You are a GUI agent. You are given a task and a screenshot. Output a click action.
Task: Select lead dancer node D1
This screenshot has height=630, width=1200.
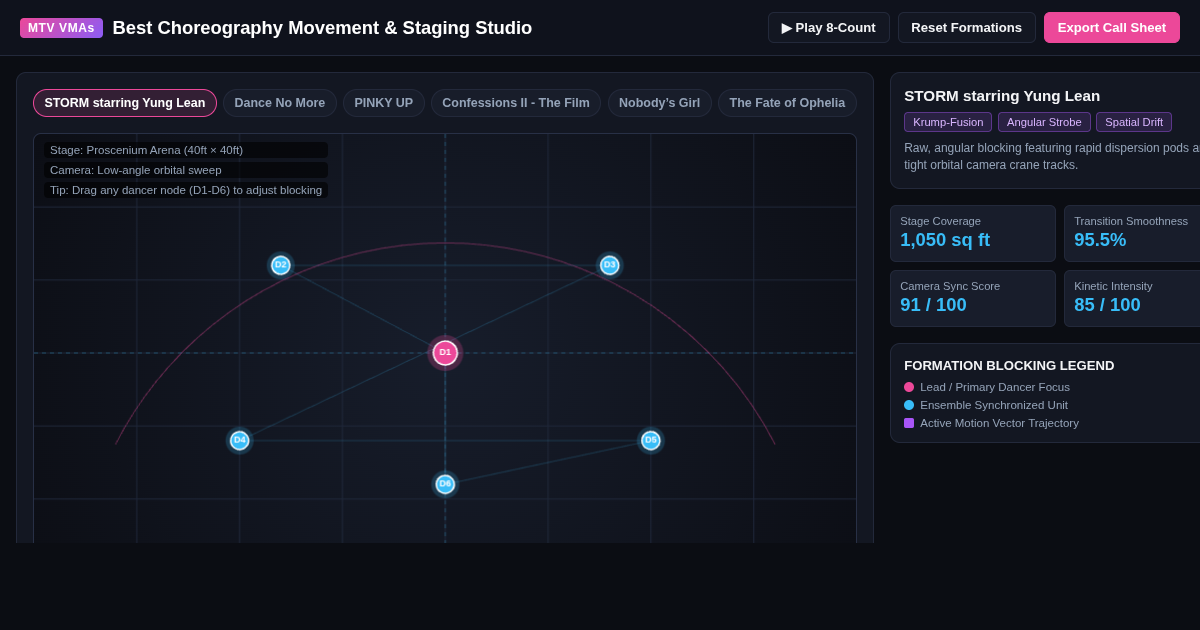445,353
